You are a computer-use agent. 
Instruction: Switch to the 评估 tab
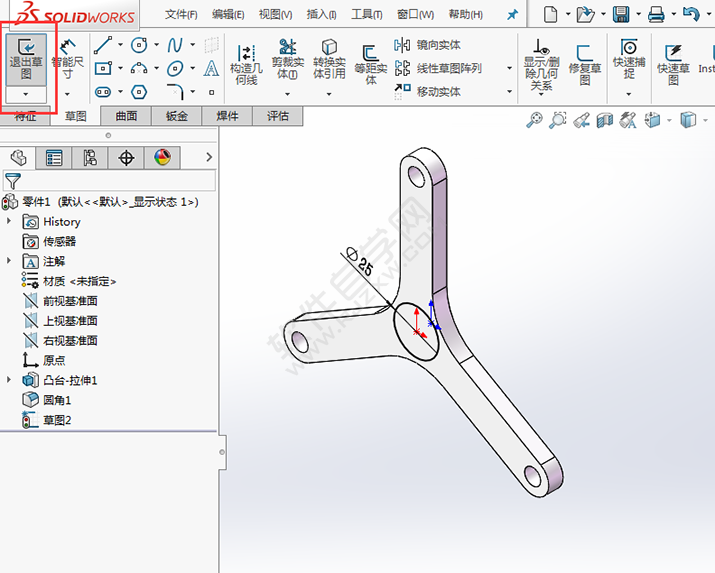278,116
